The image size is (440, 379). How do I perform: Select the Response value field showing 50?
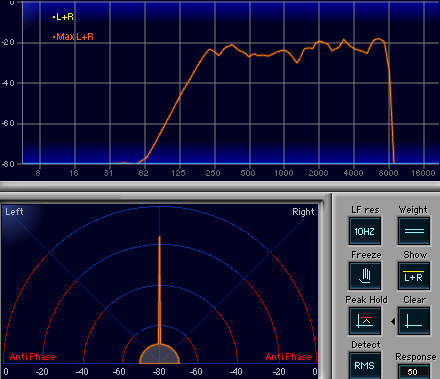click(414, 372)
